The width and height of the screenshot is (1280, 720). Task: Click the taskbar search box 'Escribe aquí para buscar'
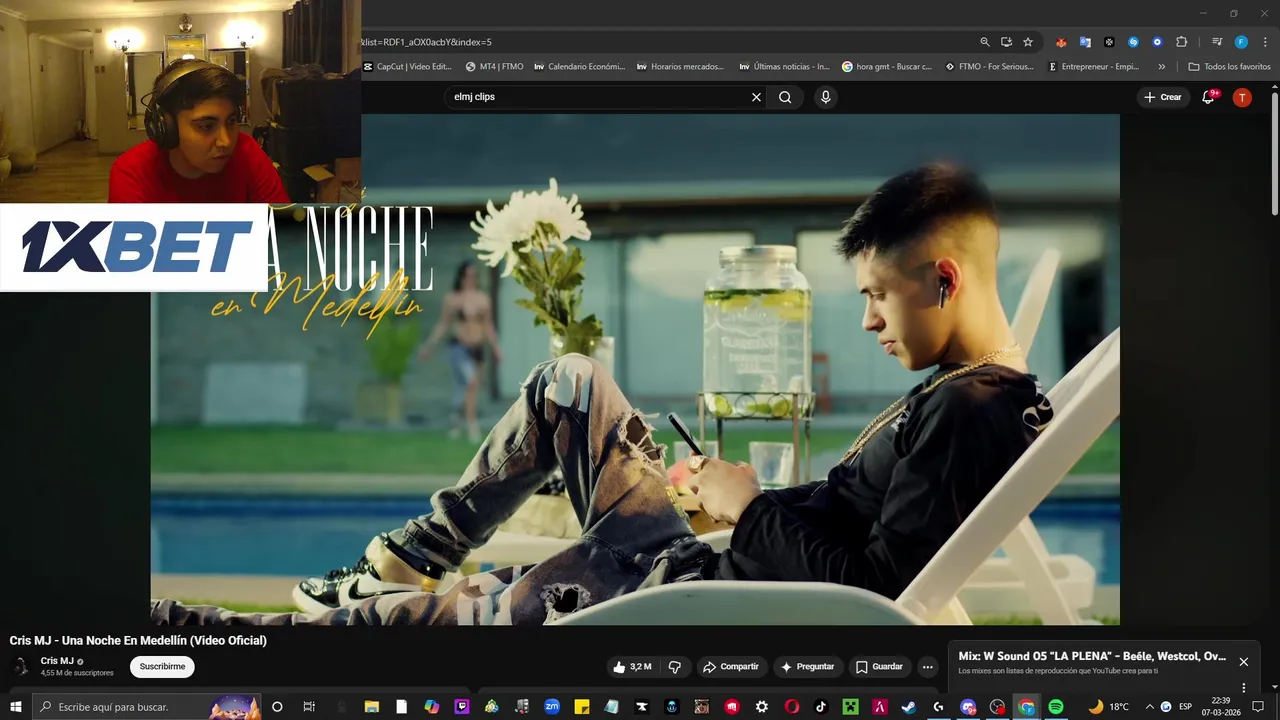coord(148,707)
